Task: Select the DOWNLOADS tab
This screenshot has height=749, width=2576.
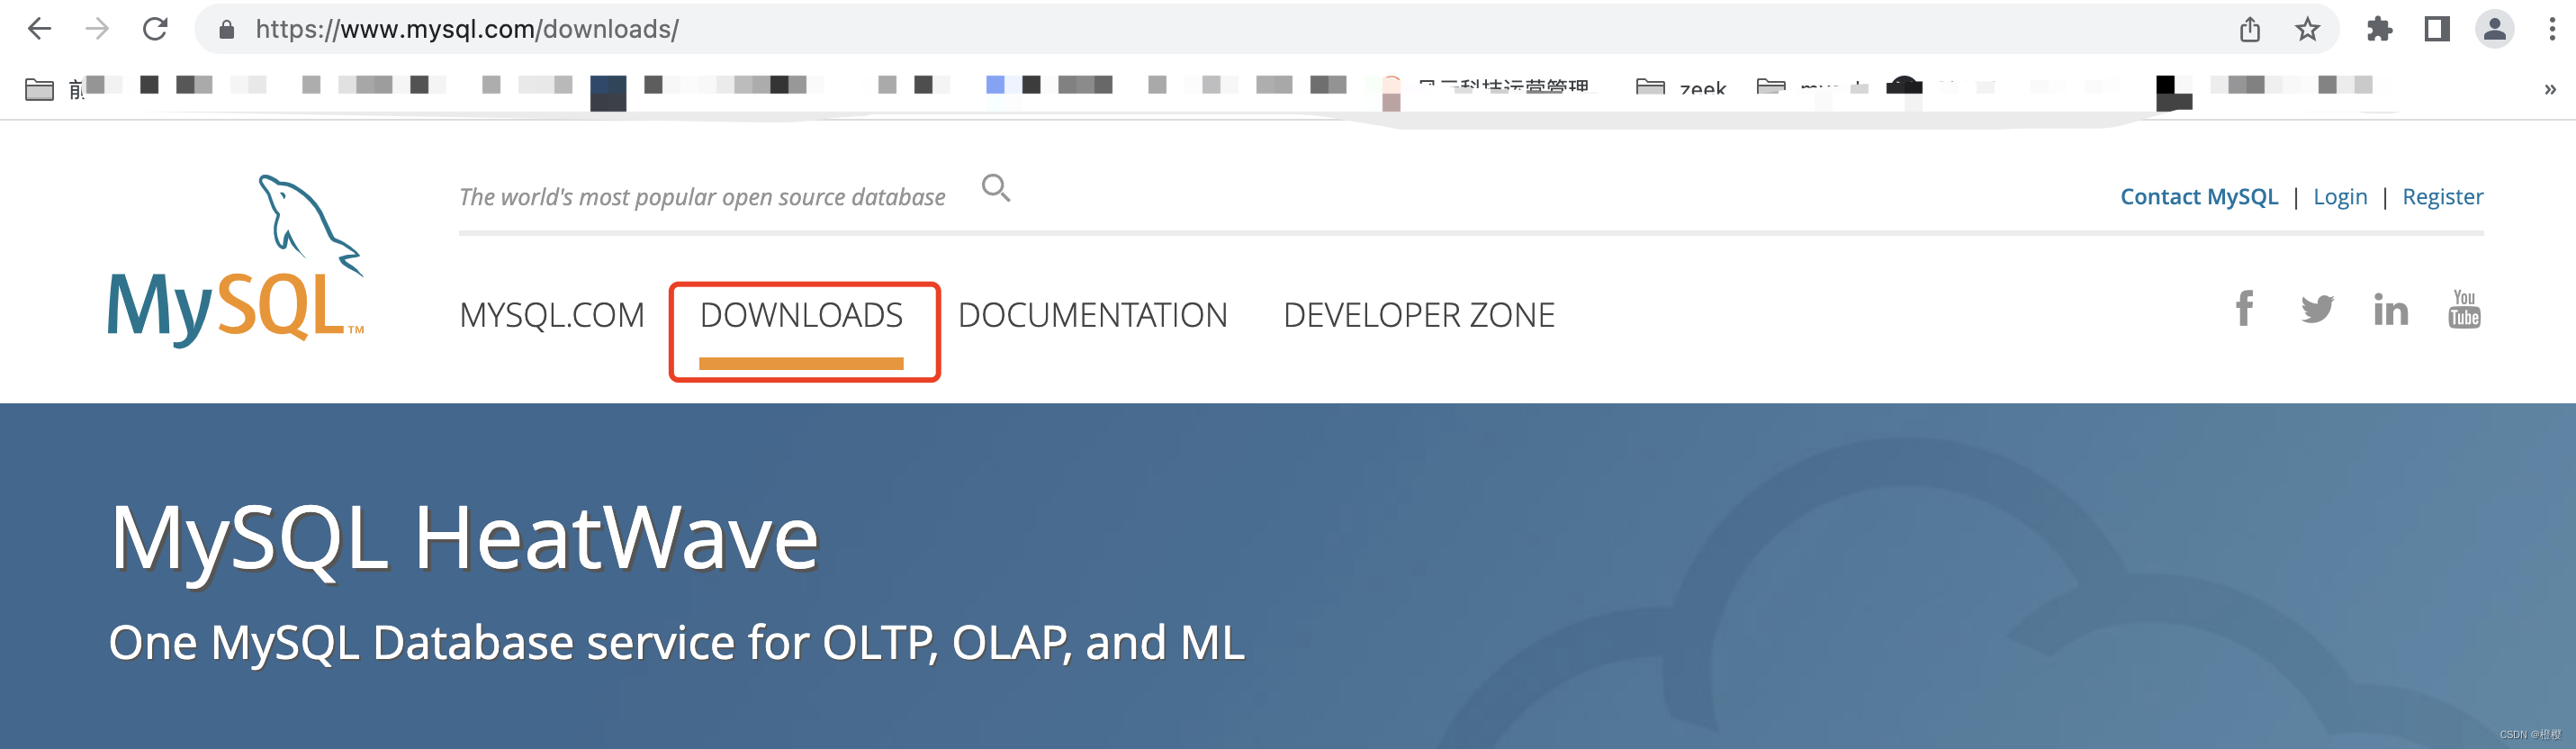Action: pyautogui.click(x=801, y=315)
